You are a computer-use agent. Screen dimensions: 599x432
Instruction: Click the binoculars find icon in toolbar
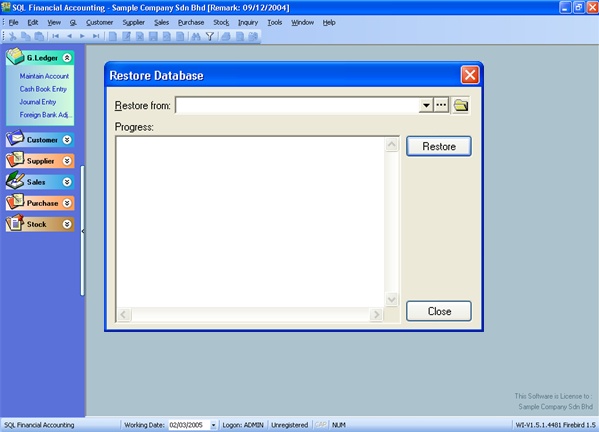pos(196,36)
